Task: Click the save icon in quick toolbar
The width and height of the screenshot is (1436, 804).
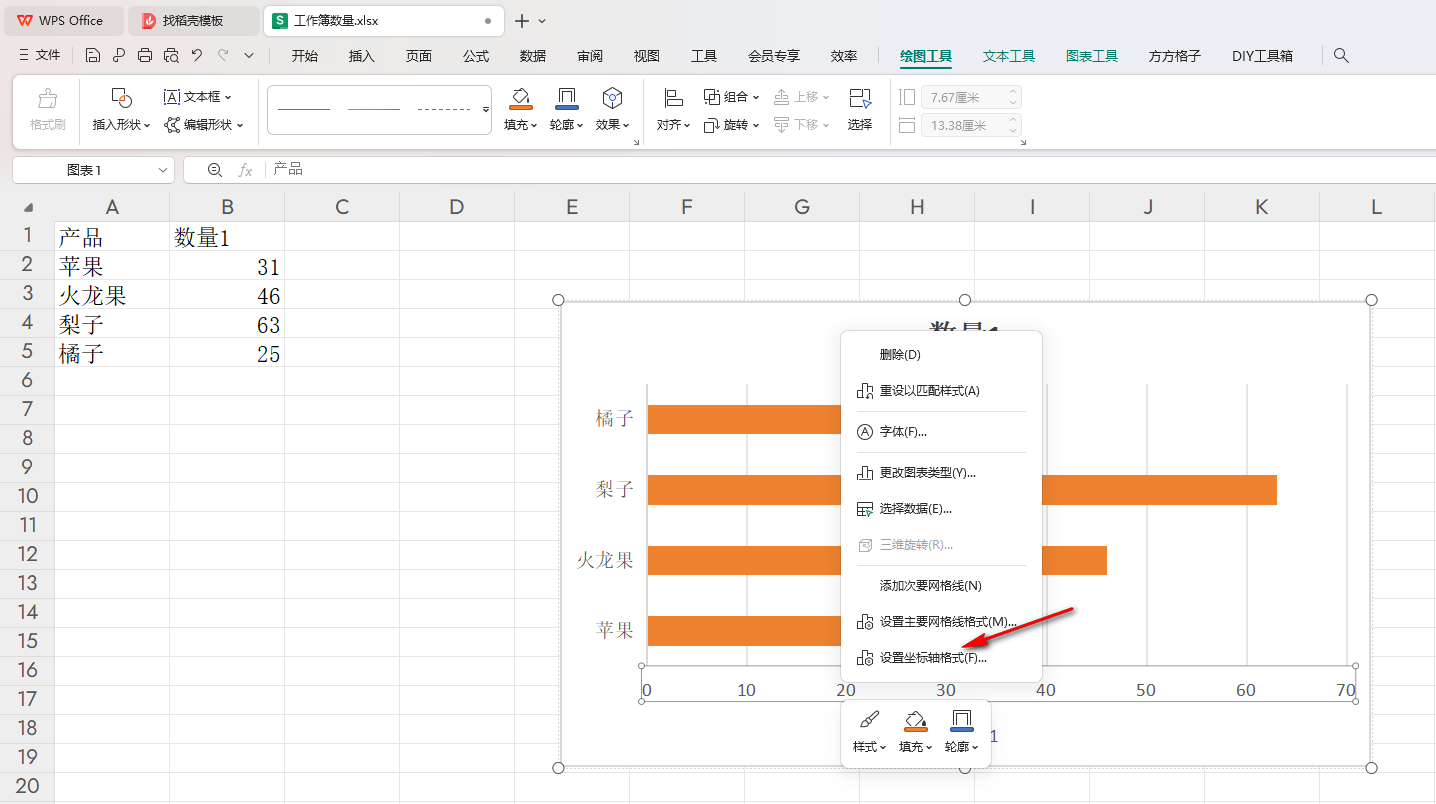Action: pos(93,56)
